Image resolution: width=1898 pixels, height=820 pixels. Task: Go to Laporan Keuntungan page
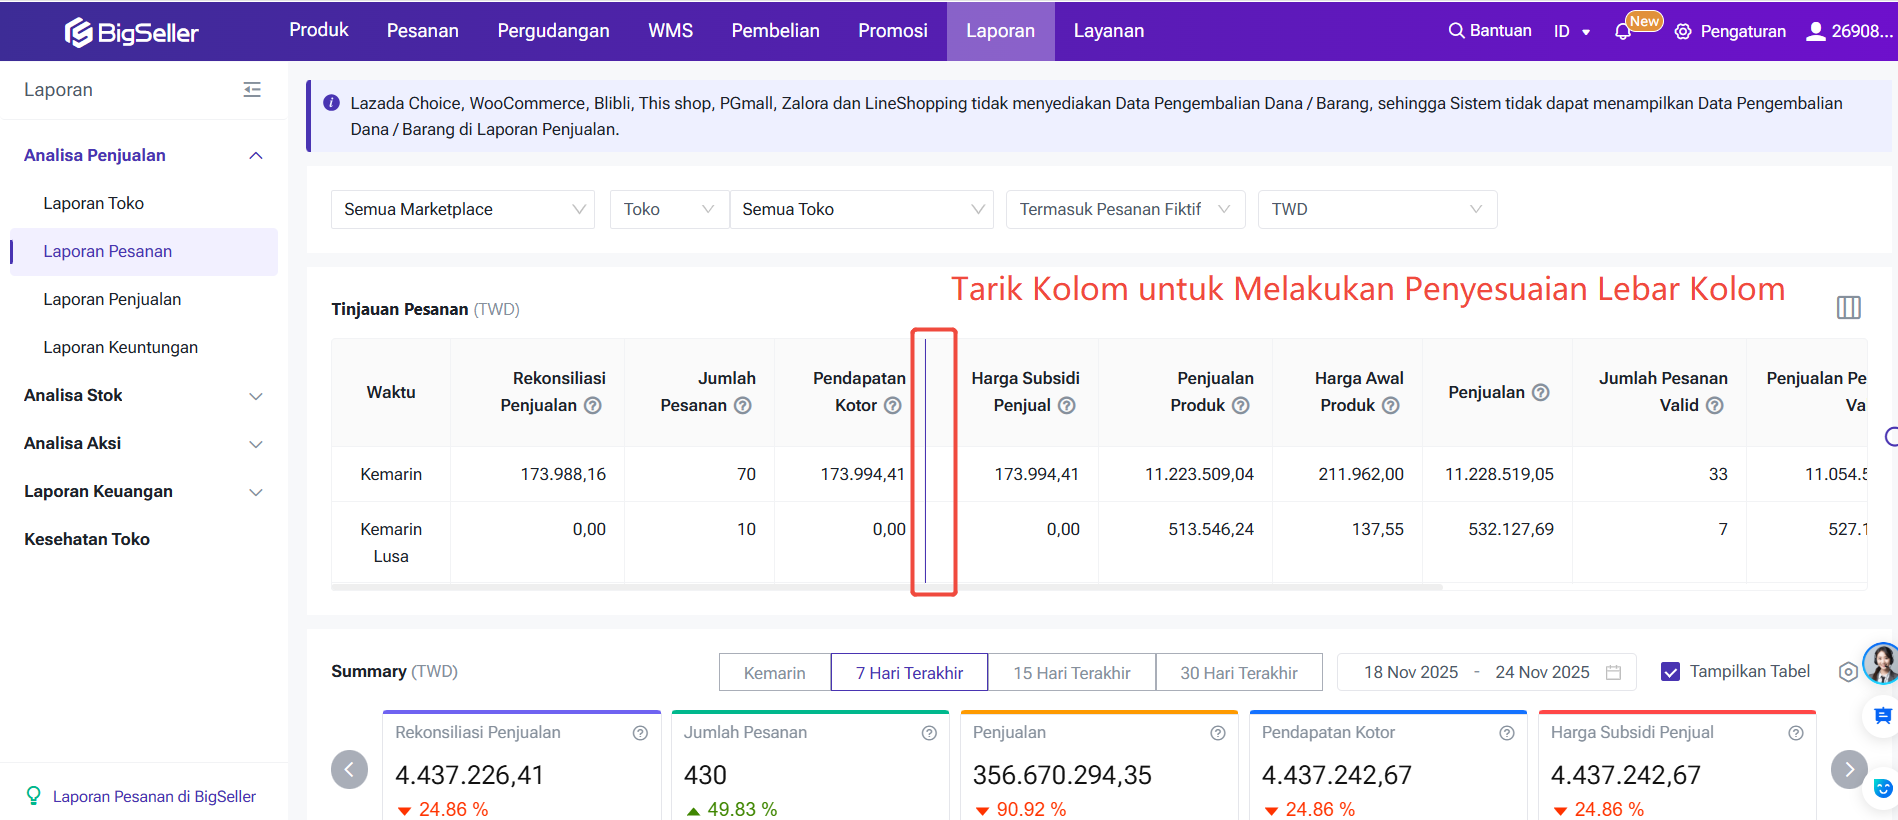120,348
